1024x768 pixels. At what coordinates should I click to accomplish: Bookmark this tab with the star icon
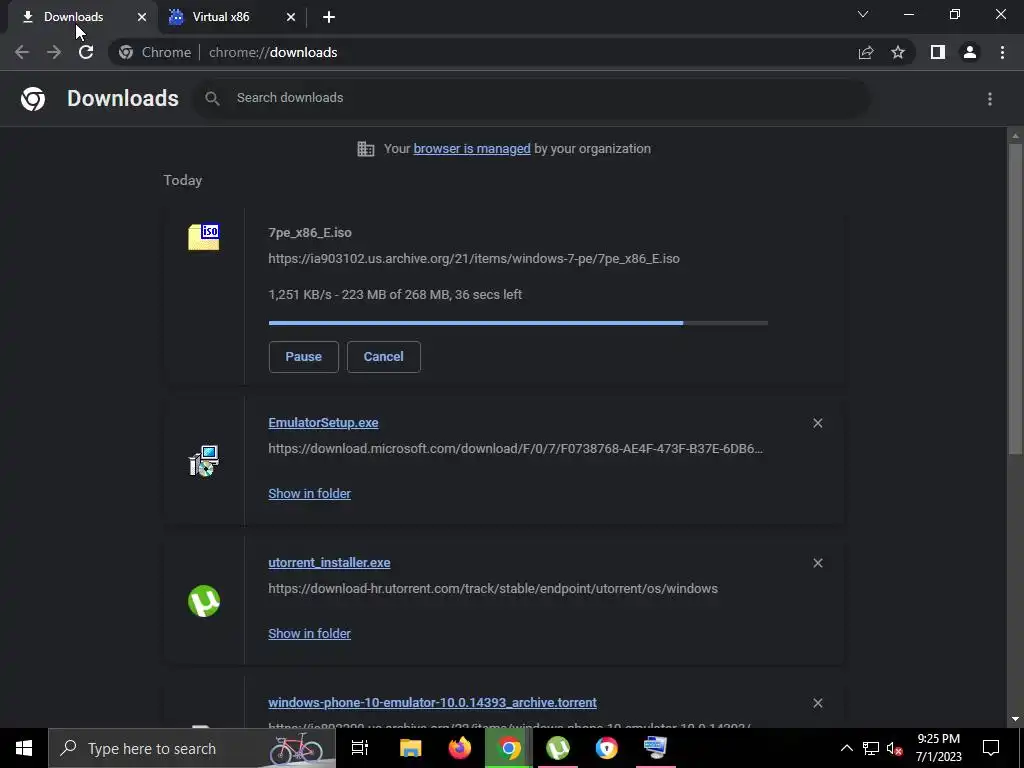[x=898, y=52]
